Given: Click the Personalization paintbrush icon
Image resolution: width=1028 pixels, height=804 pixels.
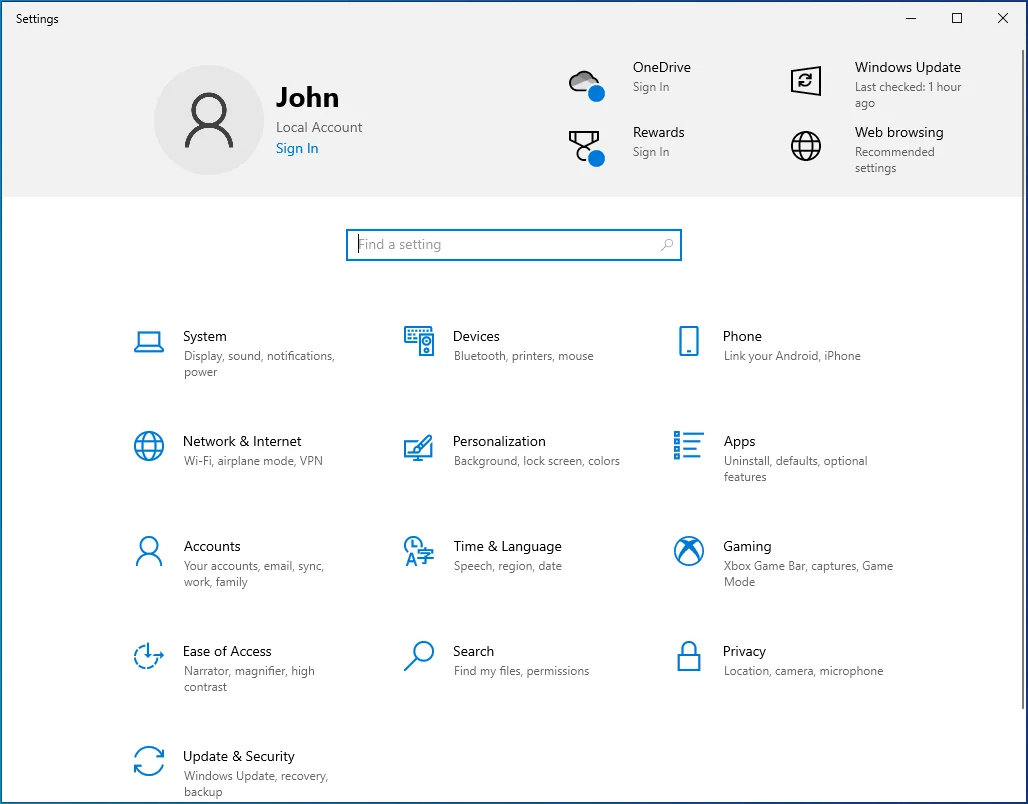Looking at the screenshot, I should coord(418,447).
